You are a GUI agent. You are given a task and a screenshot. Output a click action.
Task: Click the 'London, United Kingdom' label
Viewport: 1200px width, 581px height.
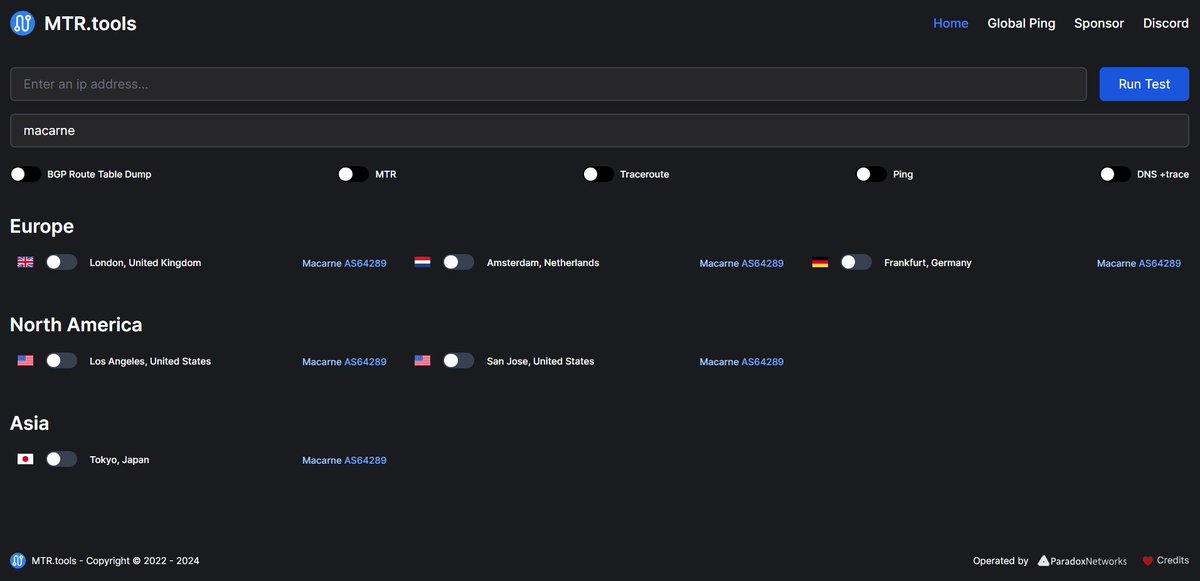point(145,263)
